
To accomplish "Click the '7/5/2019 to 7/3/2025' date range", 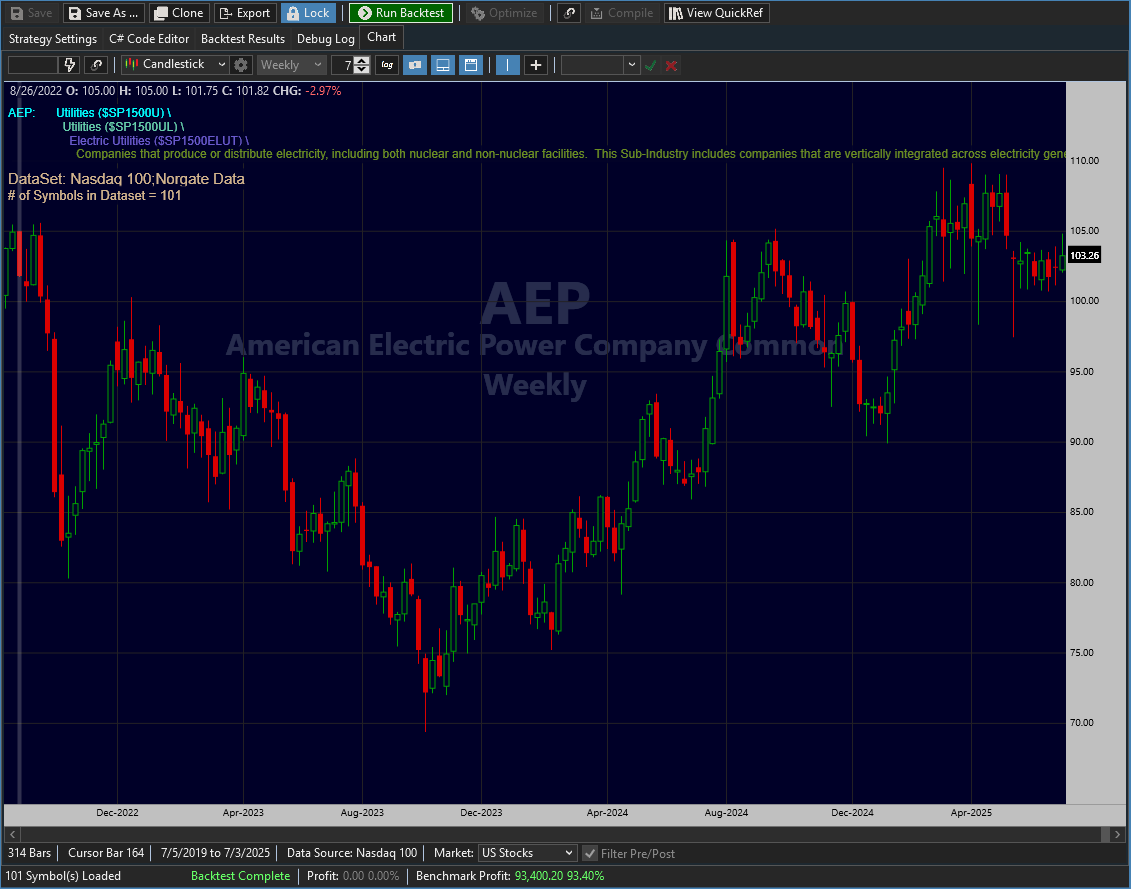I will [216, 853].
